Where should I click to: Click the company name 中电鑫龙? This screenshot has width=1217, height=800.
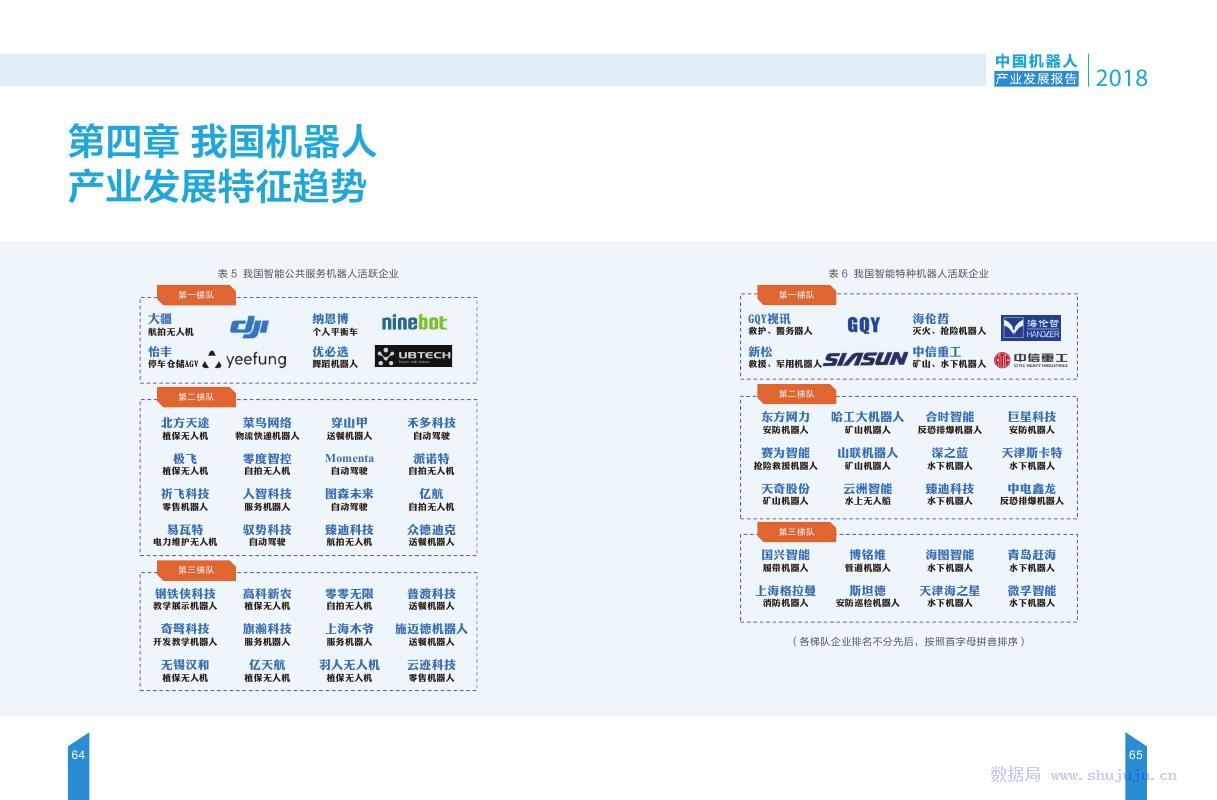pos(1031,489)
